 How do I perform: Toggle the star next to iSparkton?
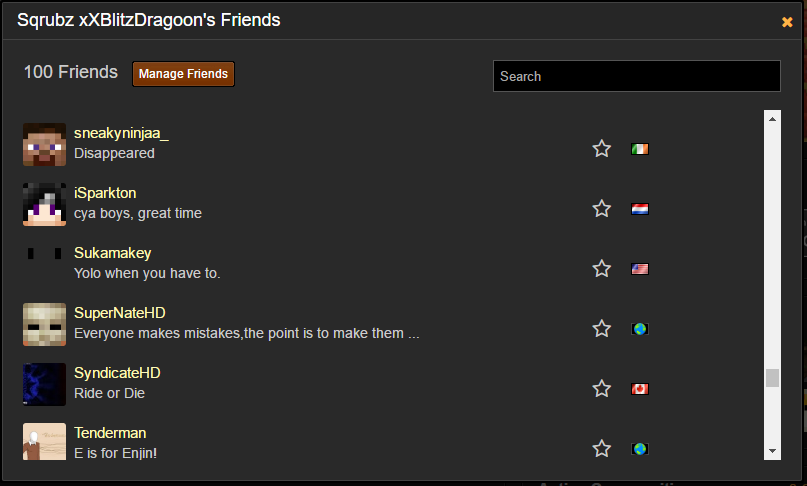pos(601,209)
